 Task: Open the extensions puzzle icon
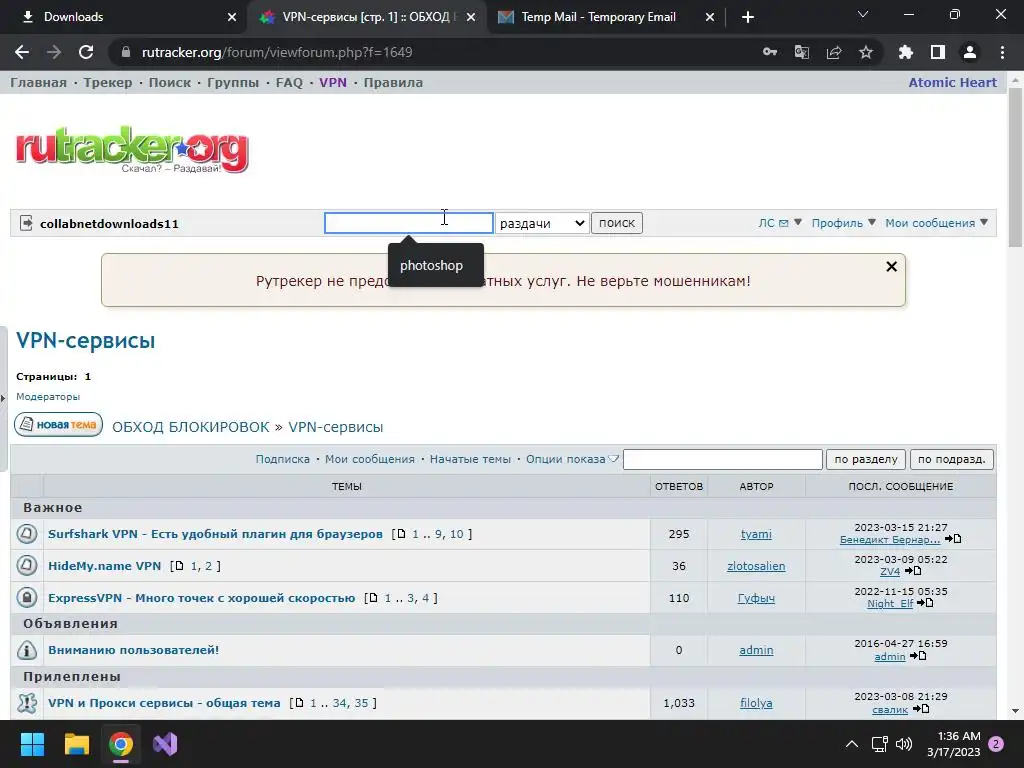click(x=906, y=52)
